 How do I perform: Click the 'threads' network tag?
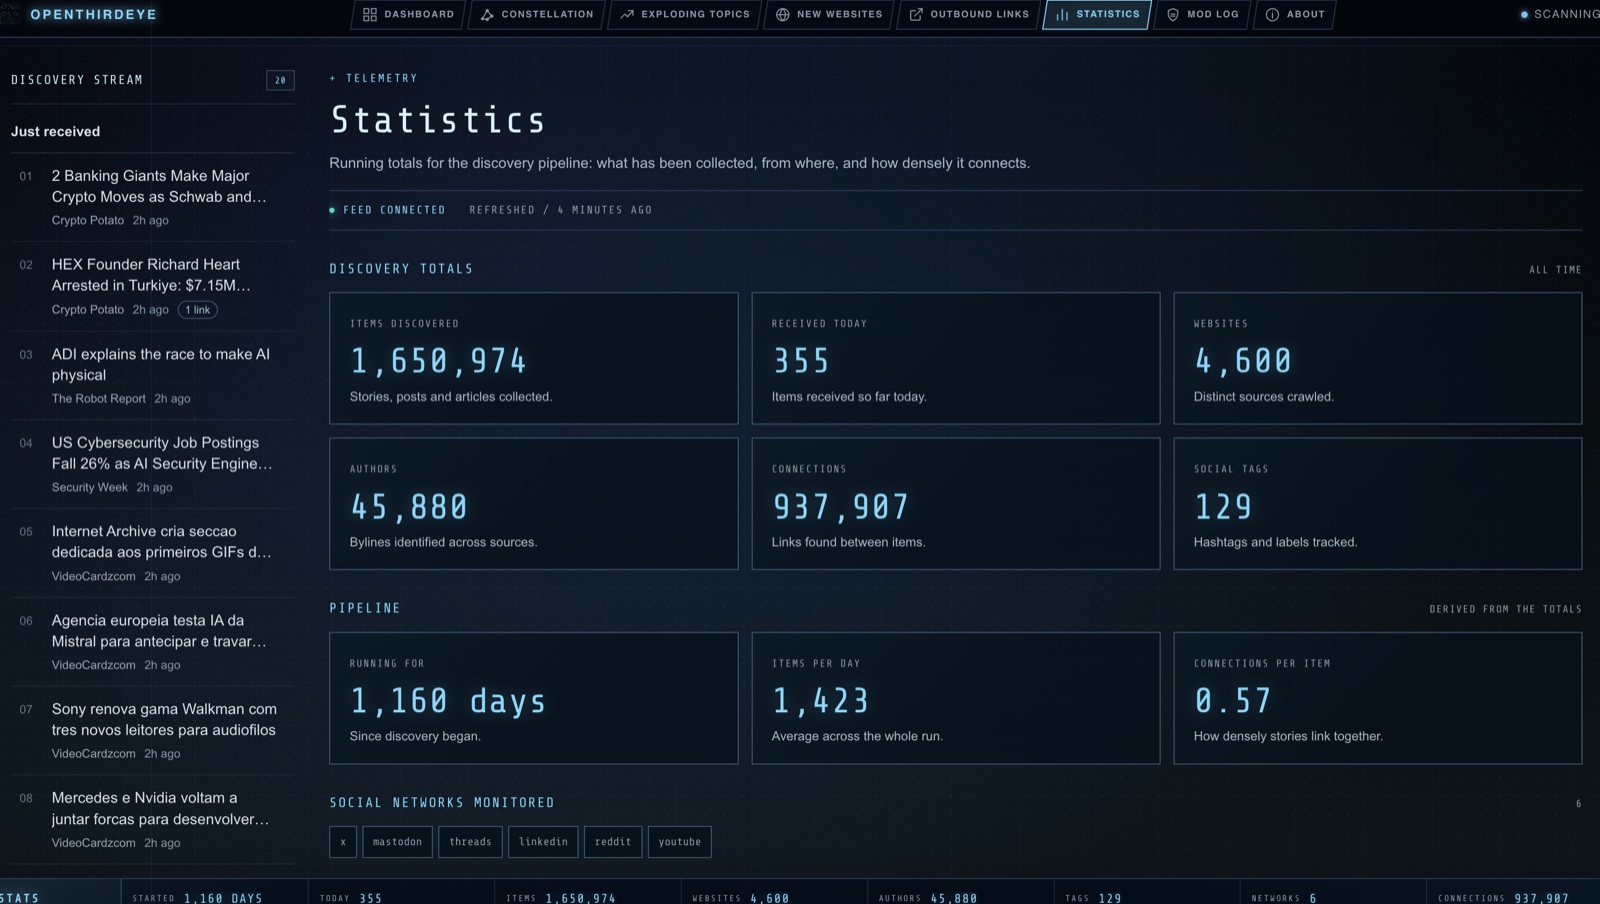pyautogui.click(x=471, y=842)
